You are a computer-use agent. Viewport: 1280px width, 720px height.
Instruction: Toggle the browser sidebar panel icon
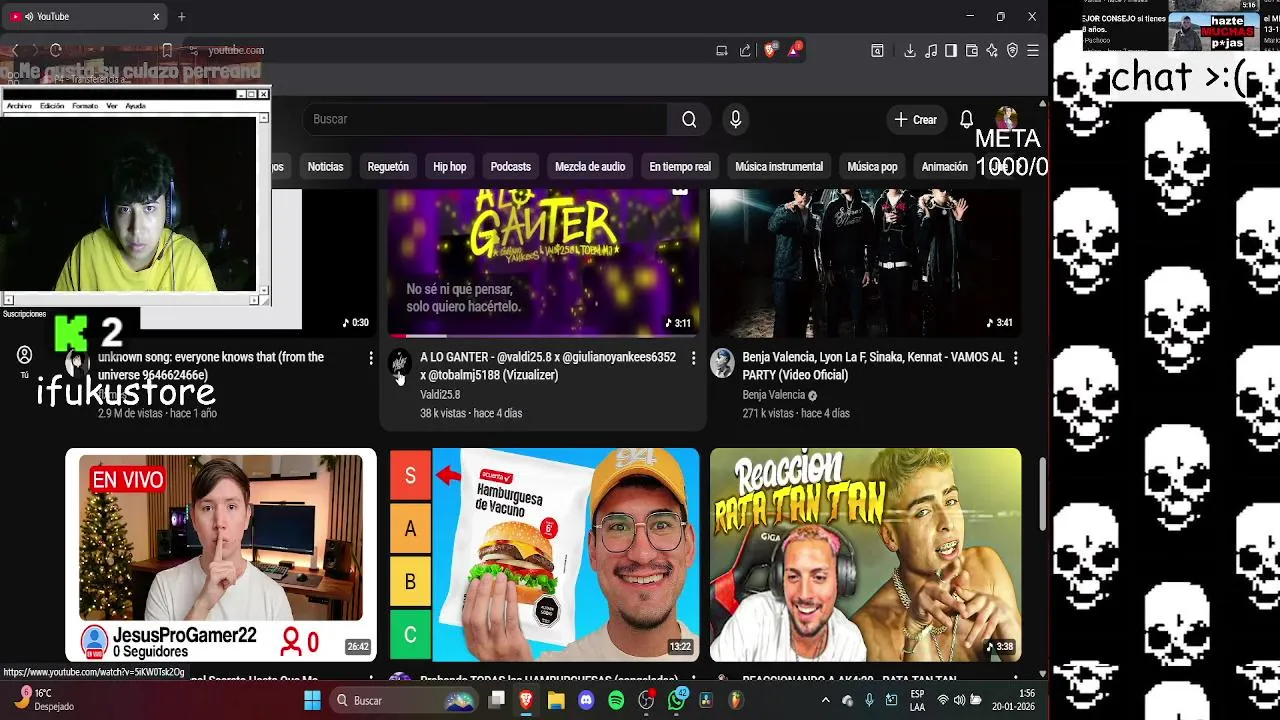951,50
